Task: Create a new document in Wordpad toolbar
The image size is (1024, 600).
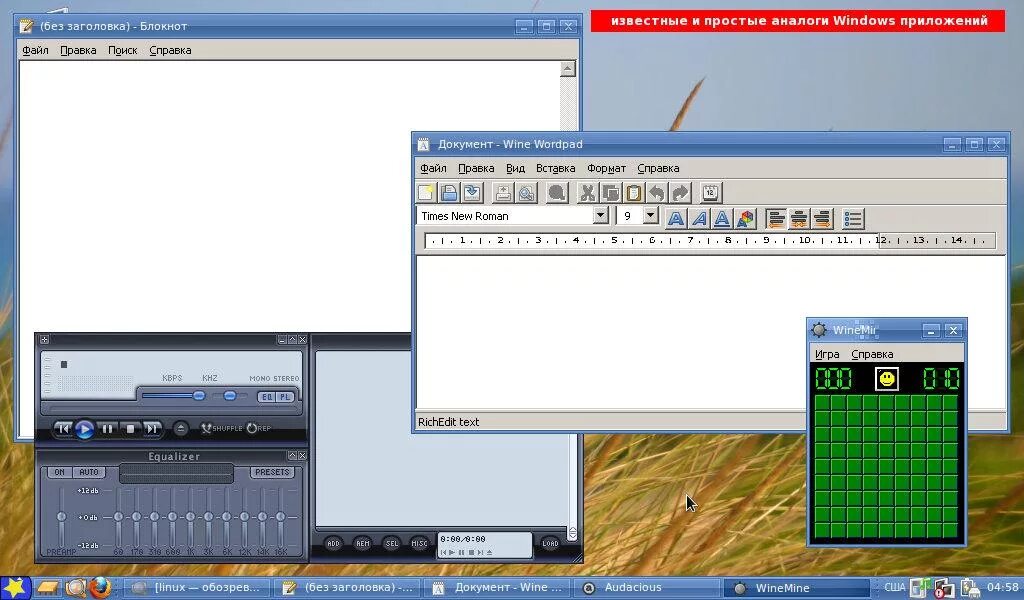Action: click(426, 193)
